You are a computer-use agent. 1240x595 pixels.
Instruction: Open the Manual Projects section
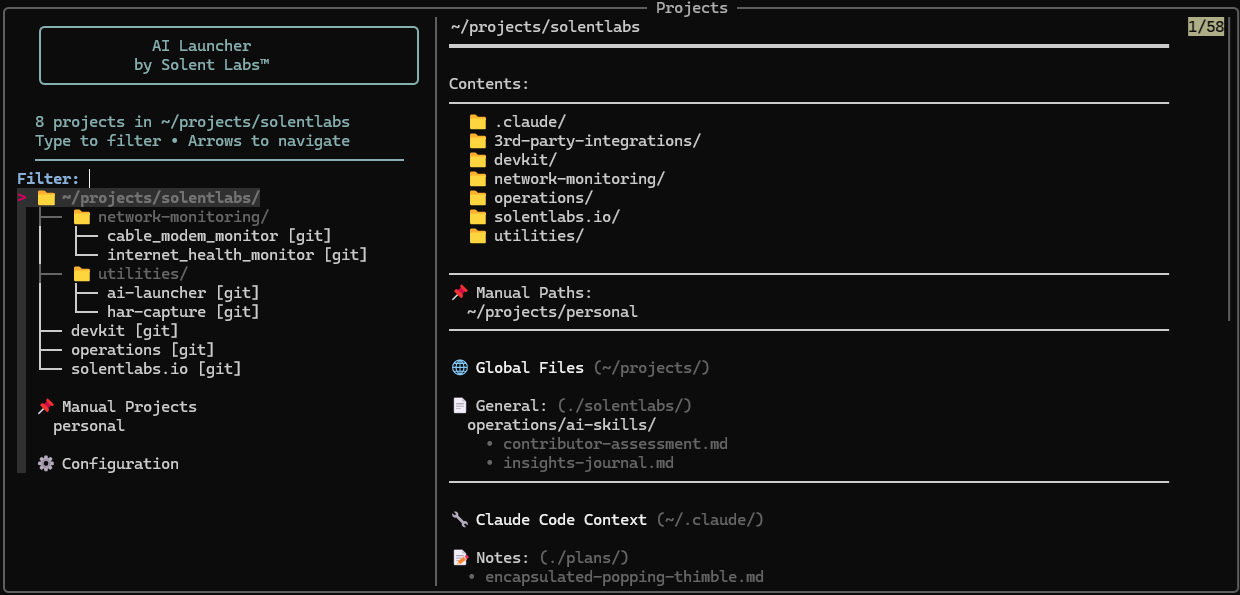click(129, 407)
